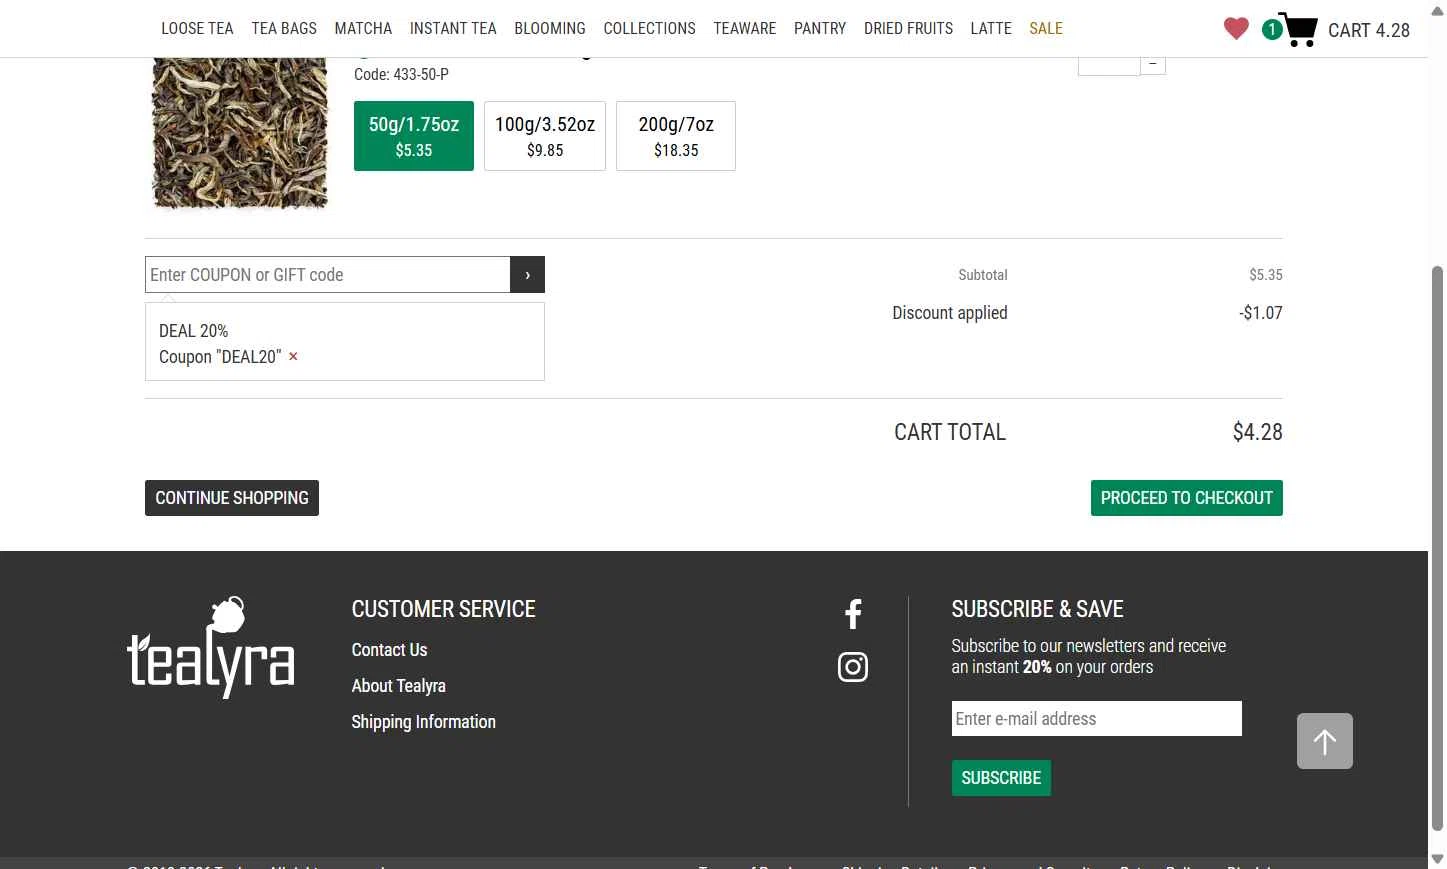1447x869 pixels.
Task: Remove the DEAL20 coupon
Action: (293, 356)
